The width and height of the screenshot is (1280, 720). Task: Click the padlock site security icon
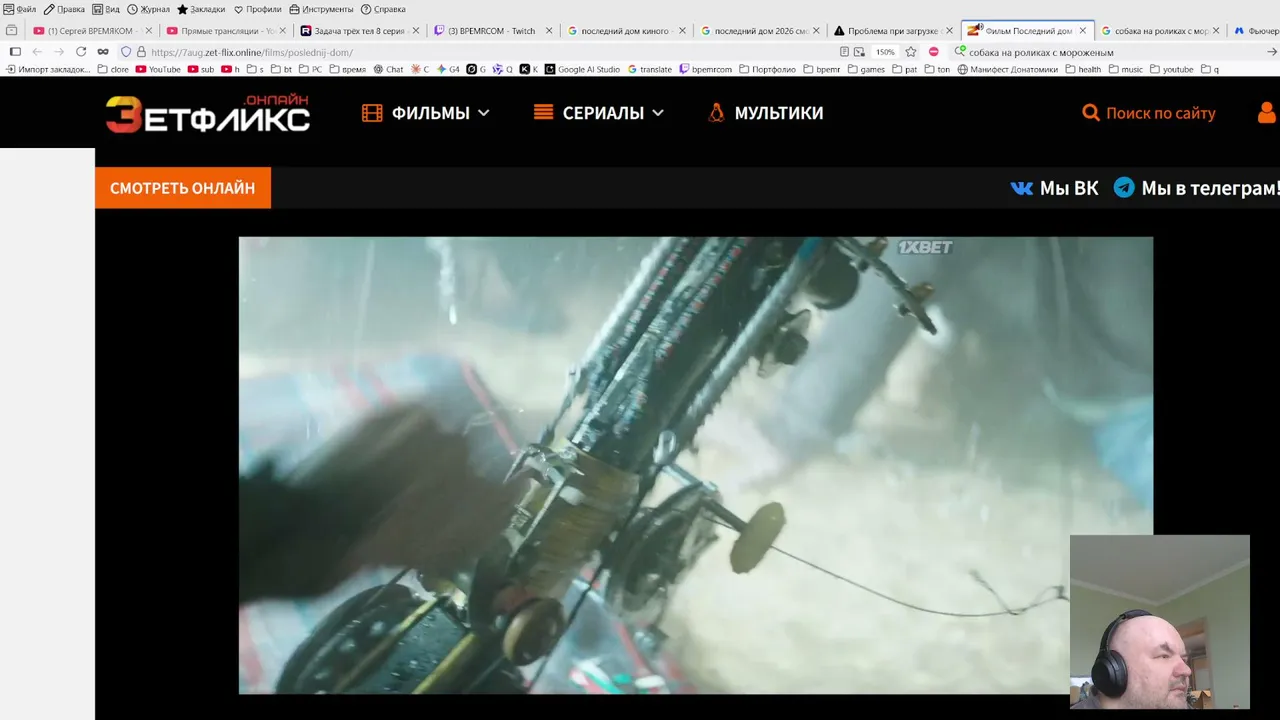(141, 52)
